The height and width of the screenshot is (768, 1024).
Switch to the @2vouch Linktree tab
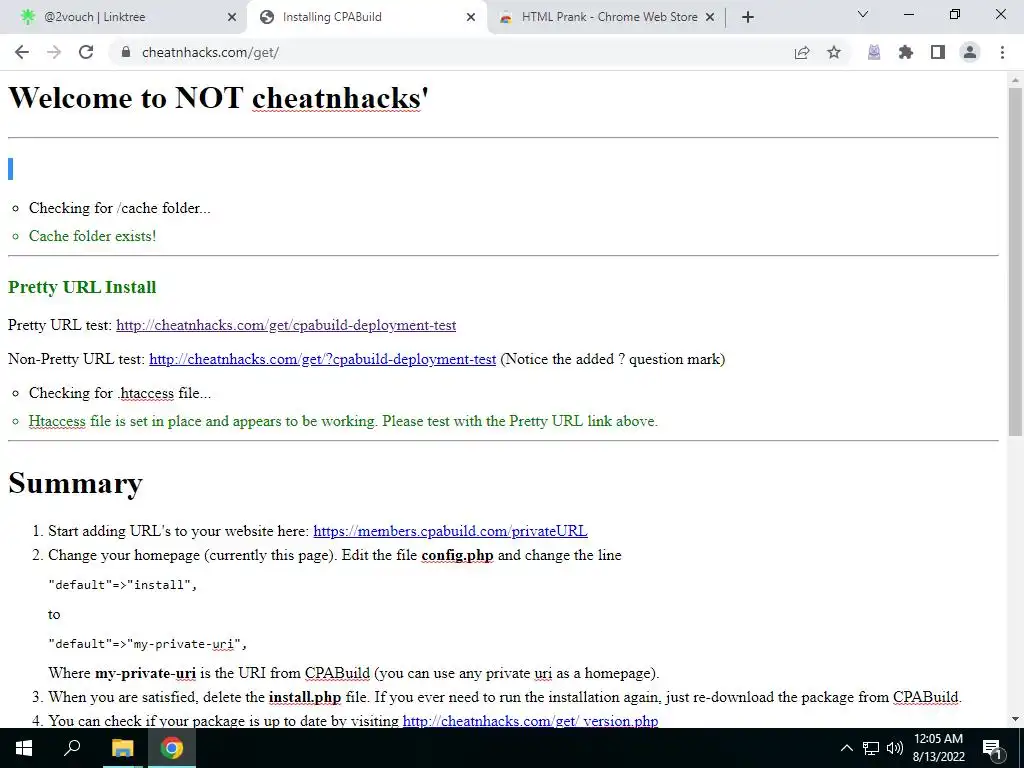(124, 17)
